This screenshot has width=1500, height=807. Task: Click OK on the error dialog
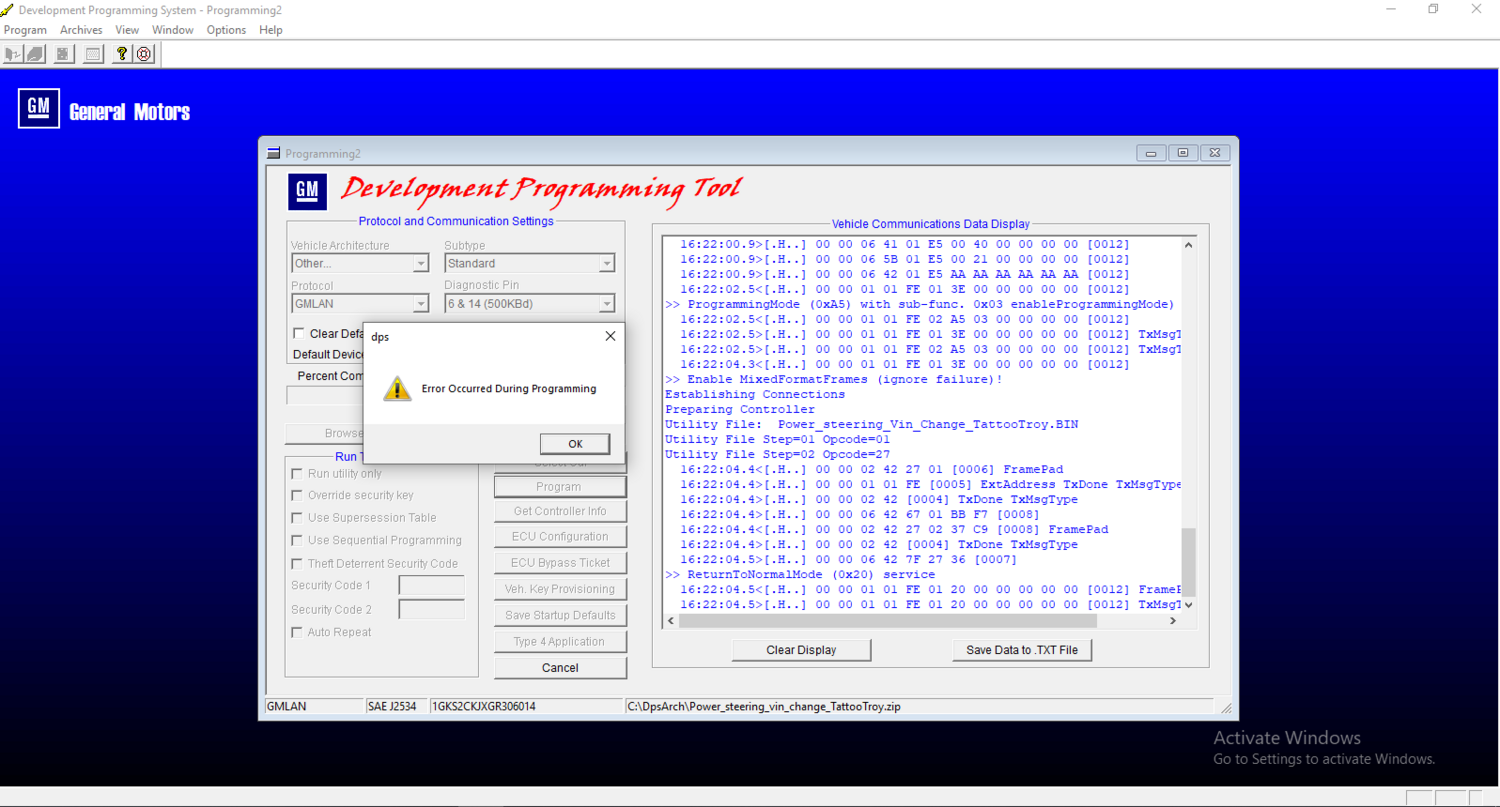575,444
